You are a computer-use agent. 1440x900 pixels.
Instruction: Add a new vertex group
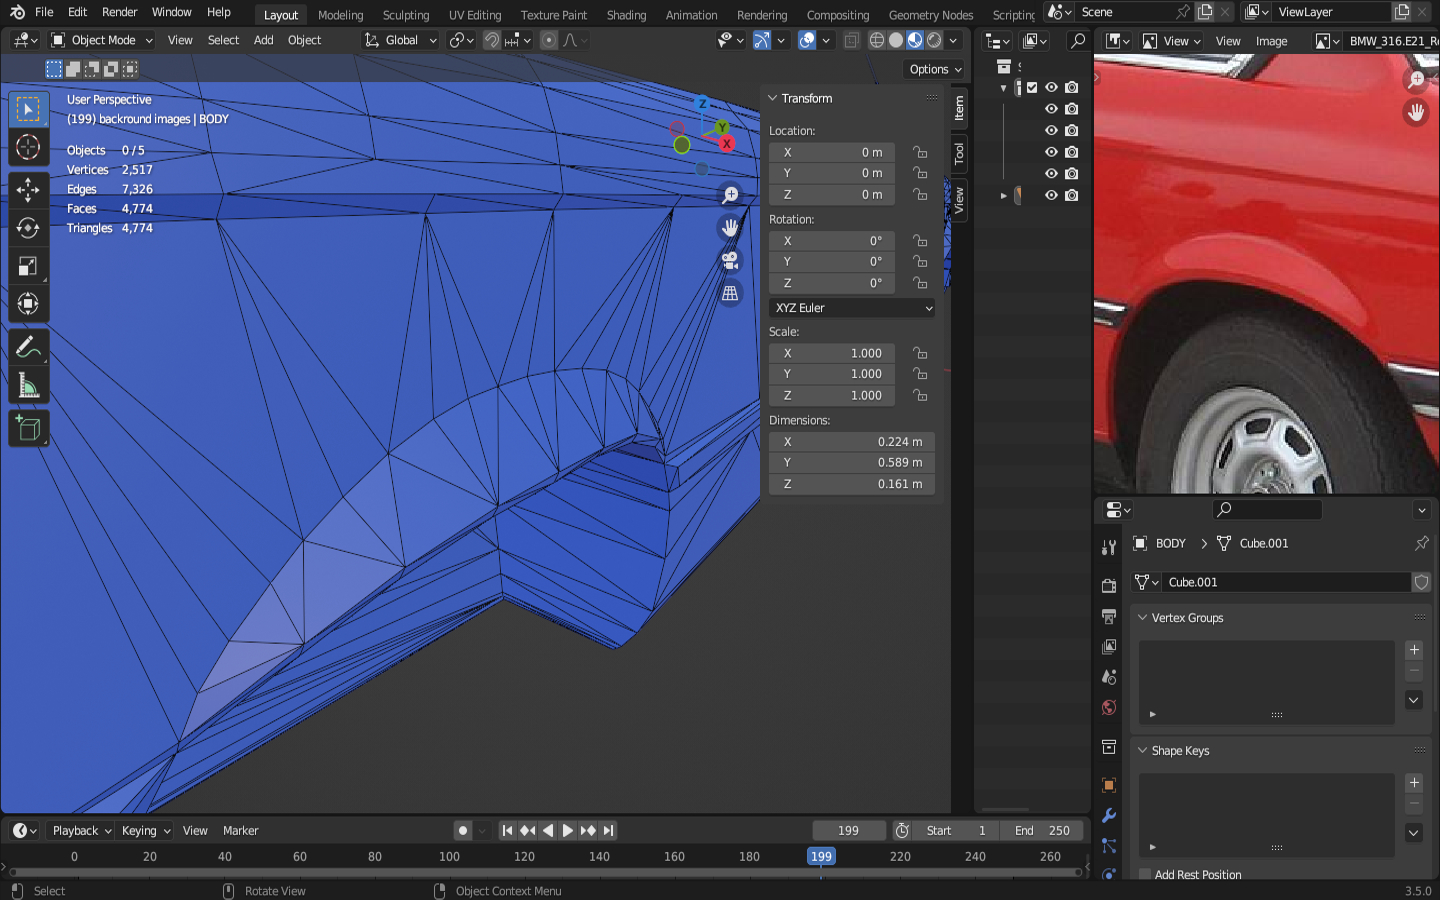point(1414,650)
